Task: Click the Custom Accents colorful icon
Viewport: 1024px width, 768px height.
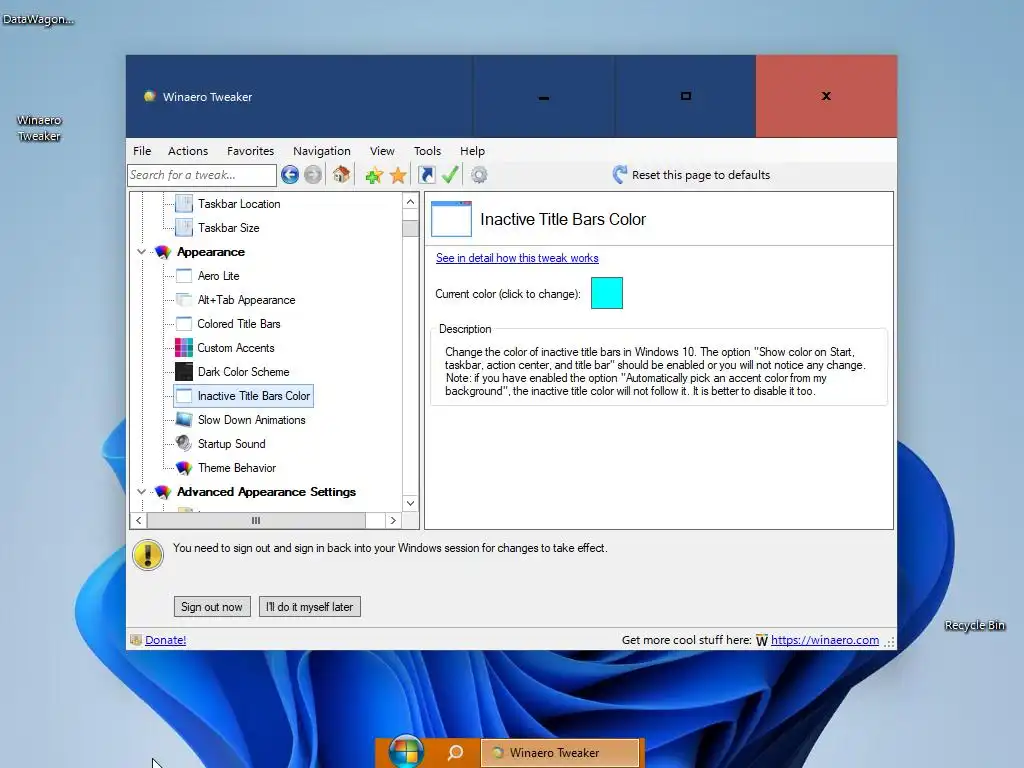Action: 184,347
